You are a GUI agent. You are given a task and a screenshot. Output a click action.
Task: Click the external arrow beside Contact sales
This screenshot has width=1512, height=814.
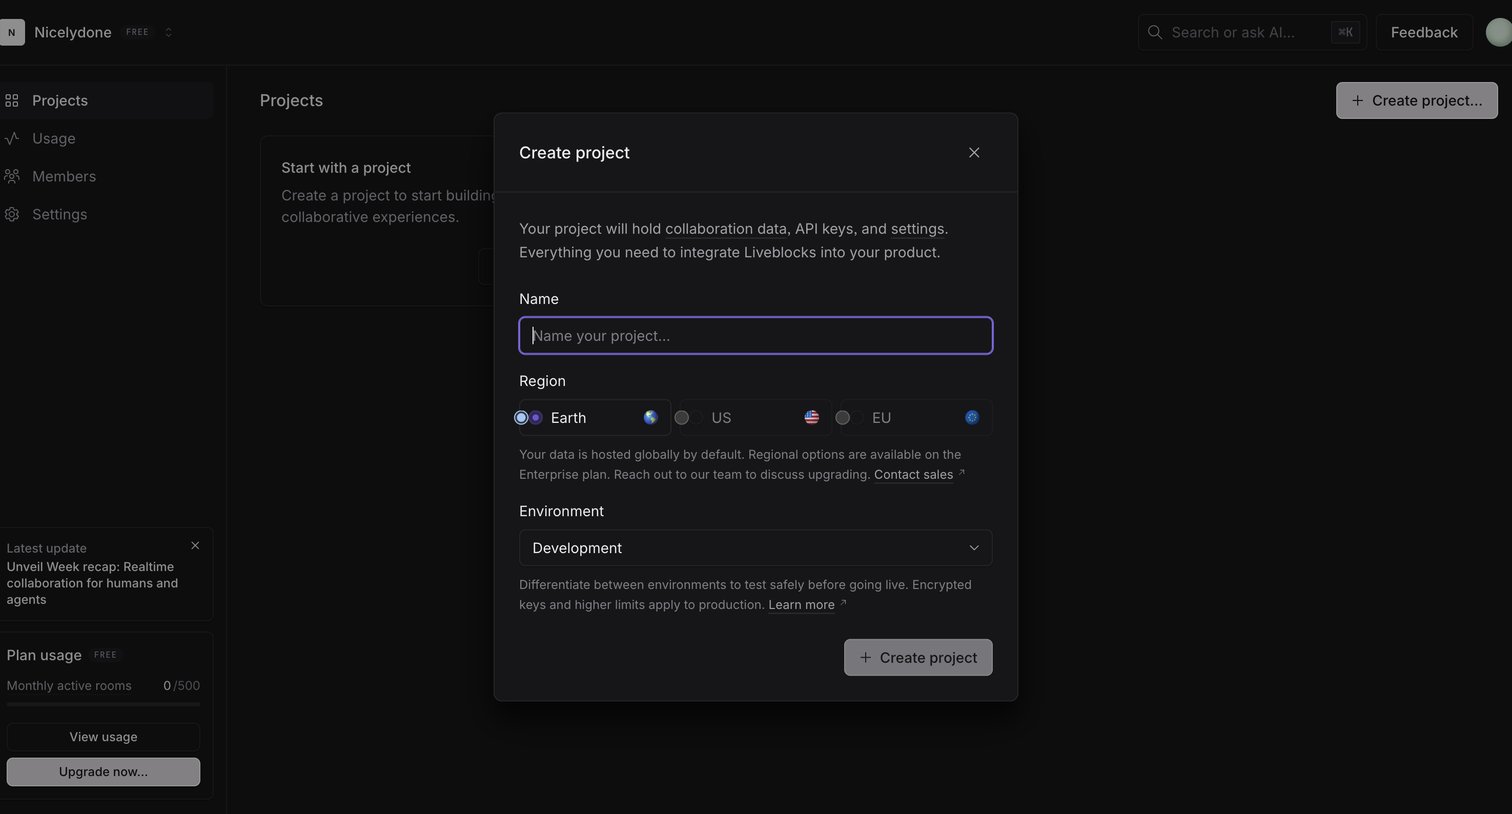(x=962, y=473)
